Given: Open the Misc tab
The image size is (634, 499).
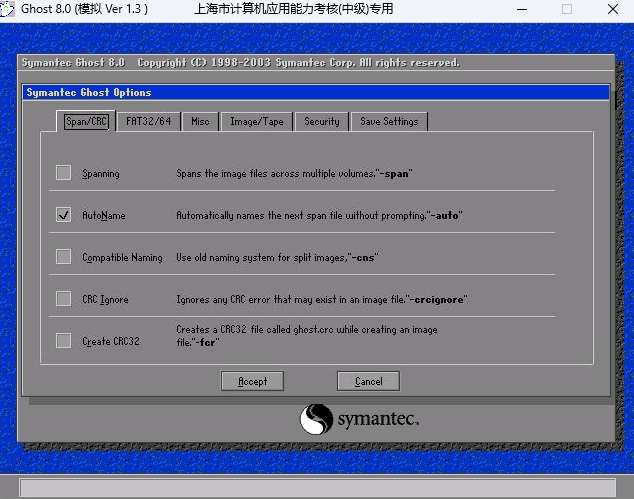Looking at the screenshot, I should pos(200,121).
